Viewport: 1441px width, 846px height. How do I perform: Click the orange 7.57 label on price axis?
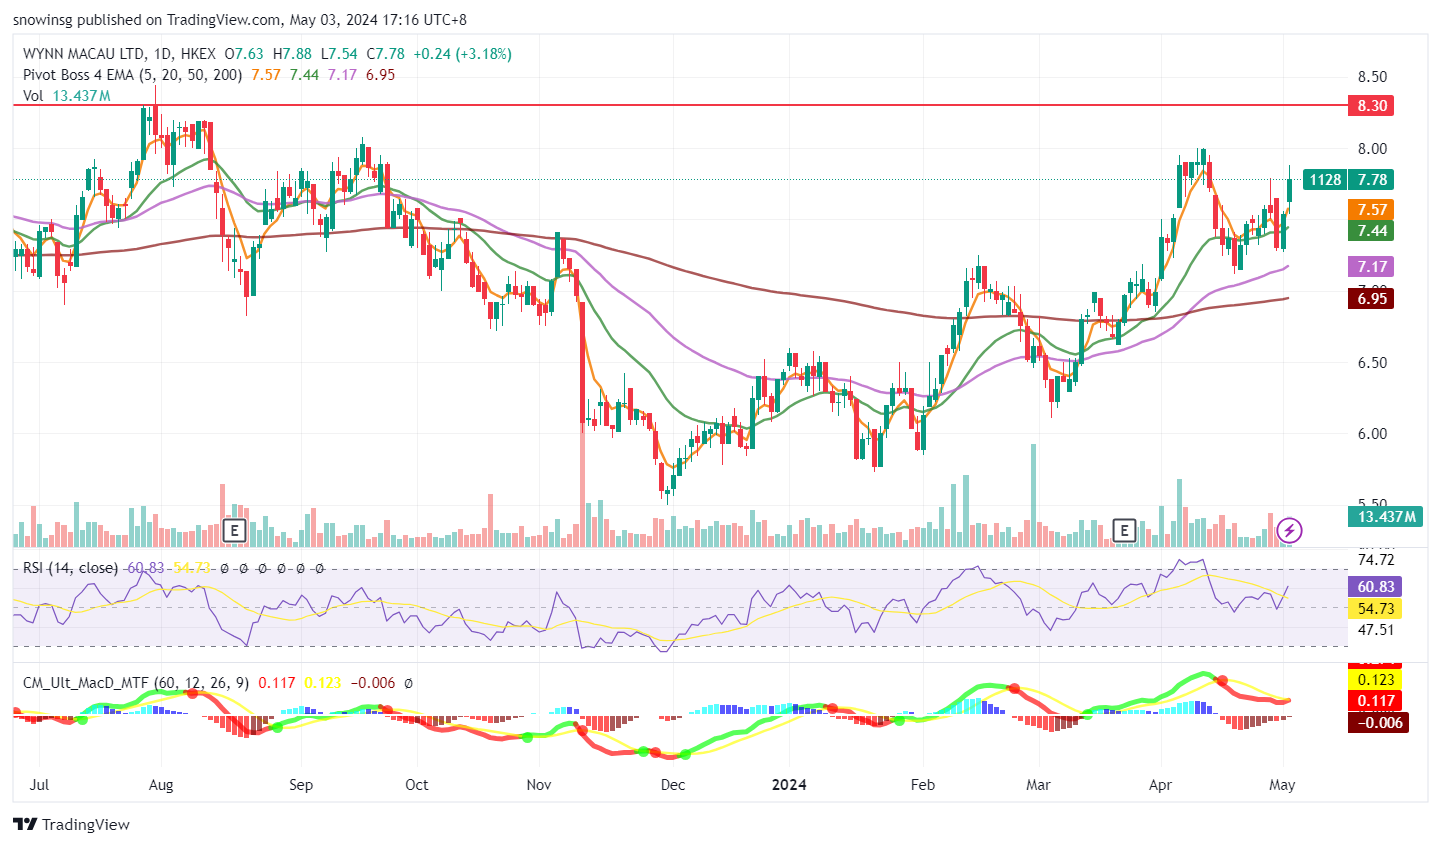1373,209
